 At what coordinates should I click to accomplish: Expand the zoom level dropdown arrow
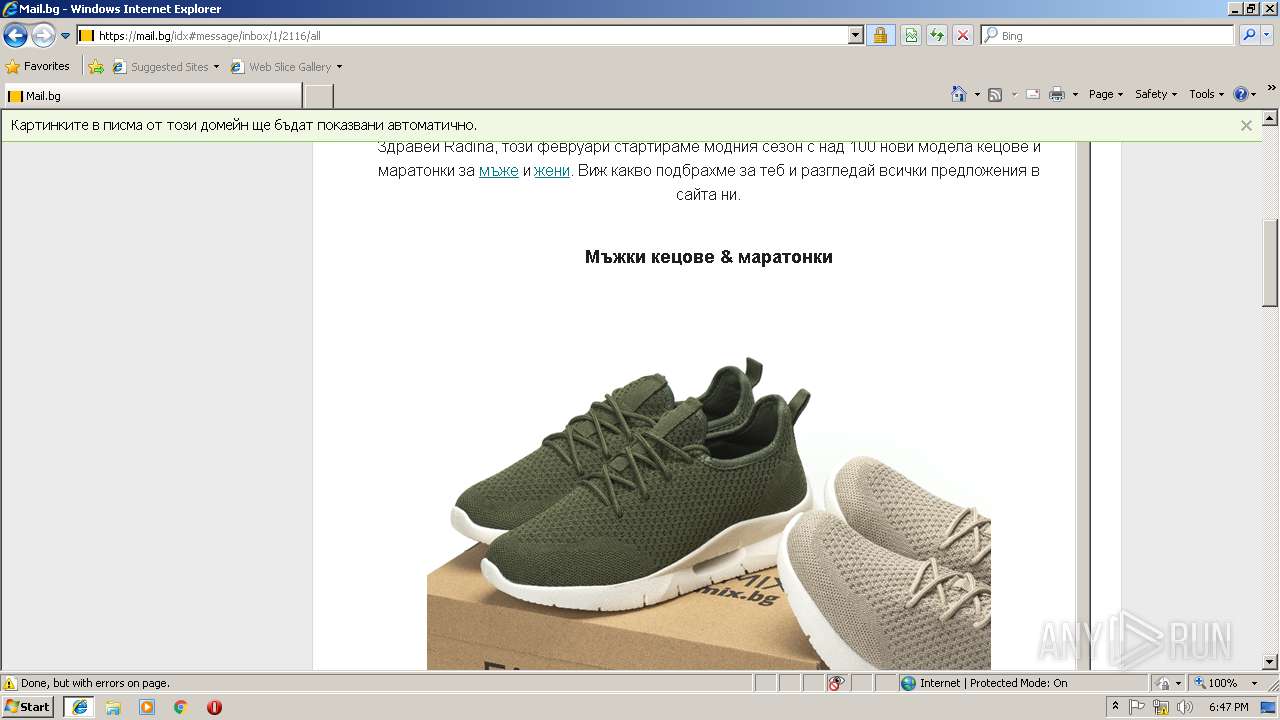tap(1254, 683)
